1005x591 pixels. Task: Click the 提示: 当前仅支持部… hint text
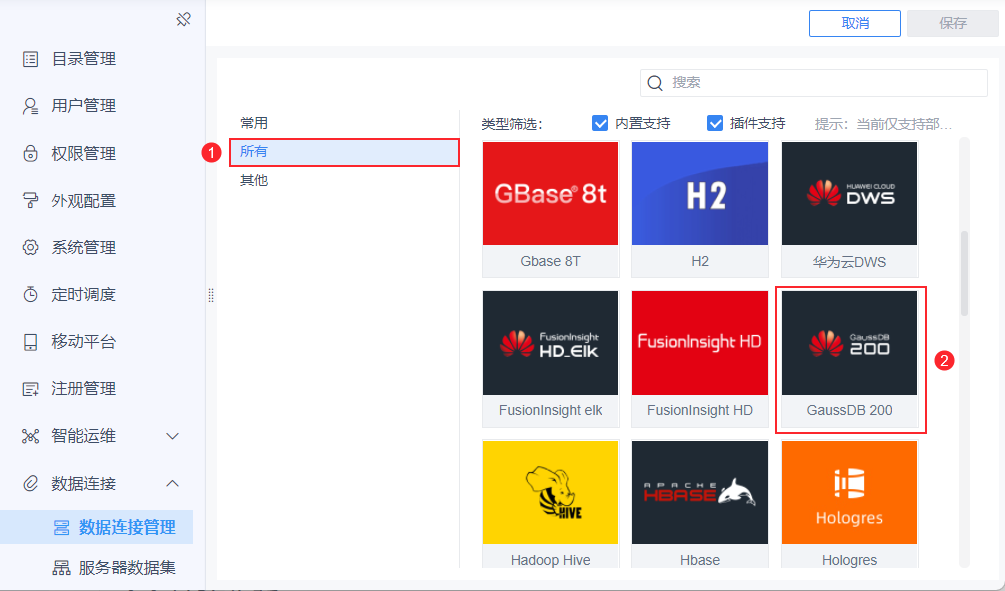883,124
